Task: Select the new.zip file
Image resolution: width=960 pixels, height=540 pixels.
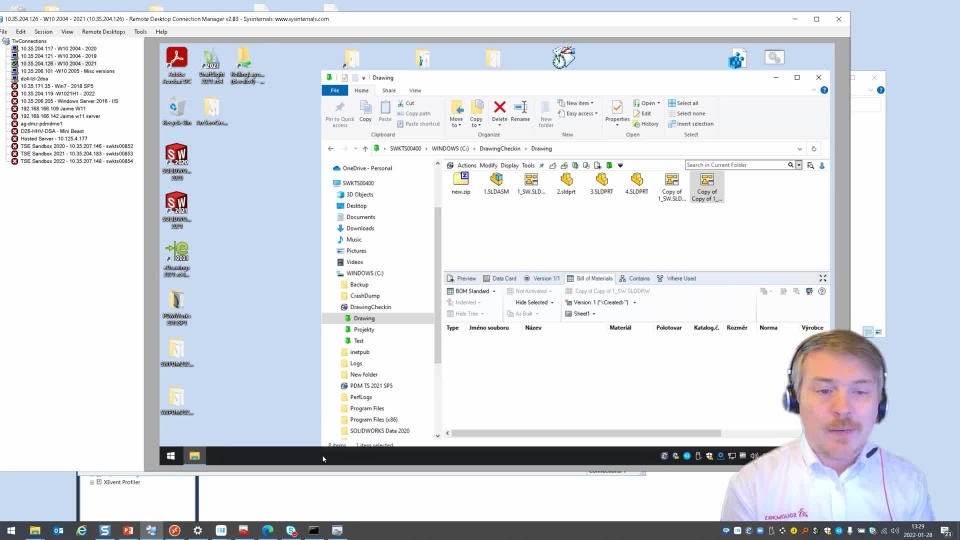Action: click(x=460, y=183)
